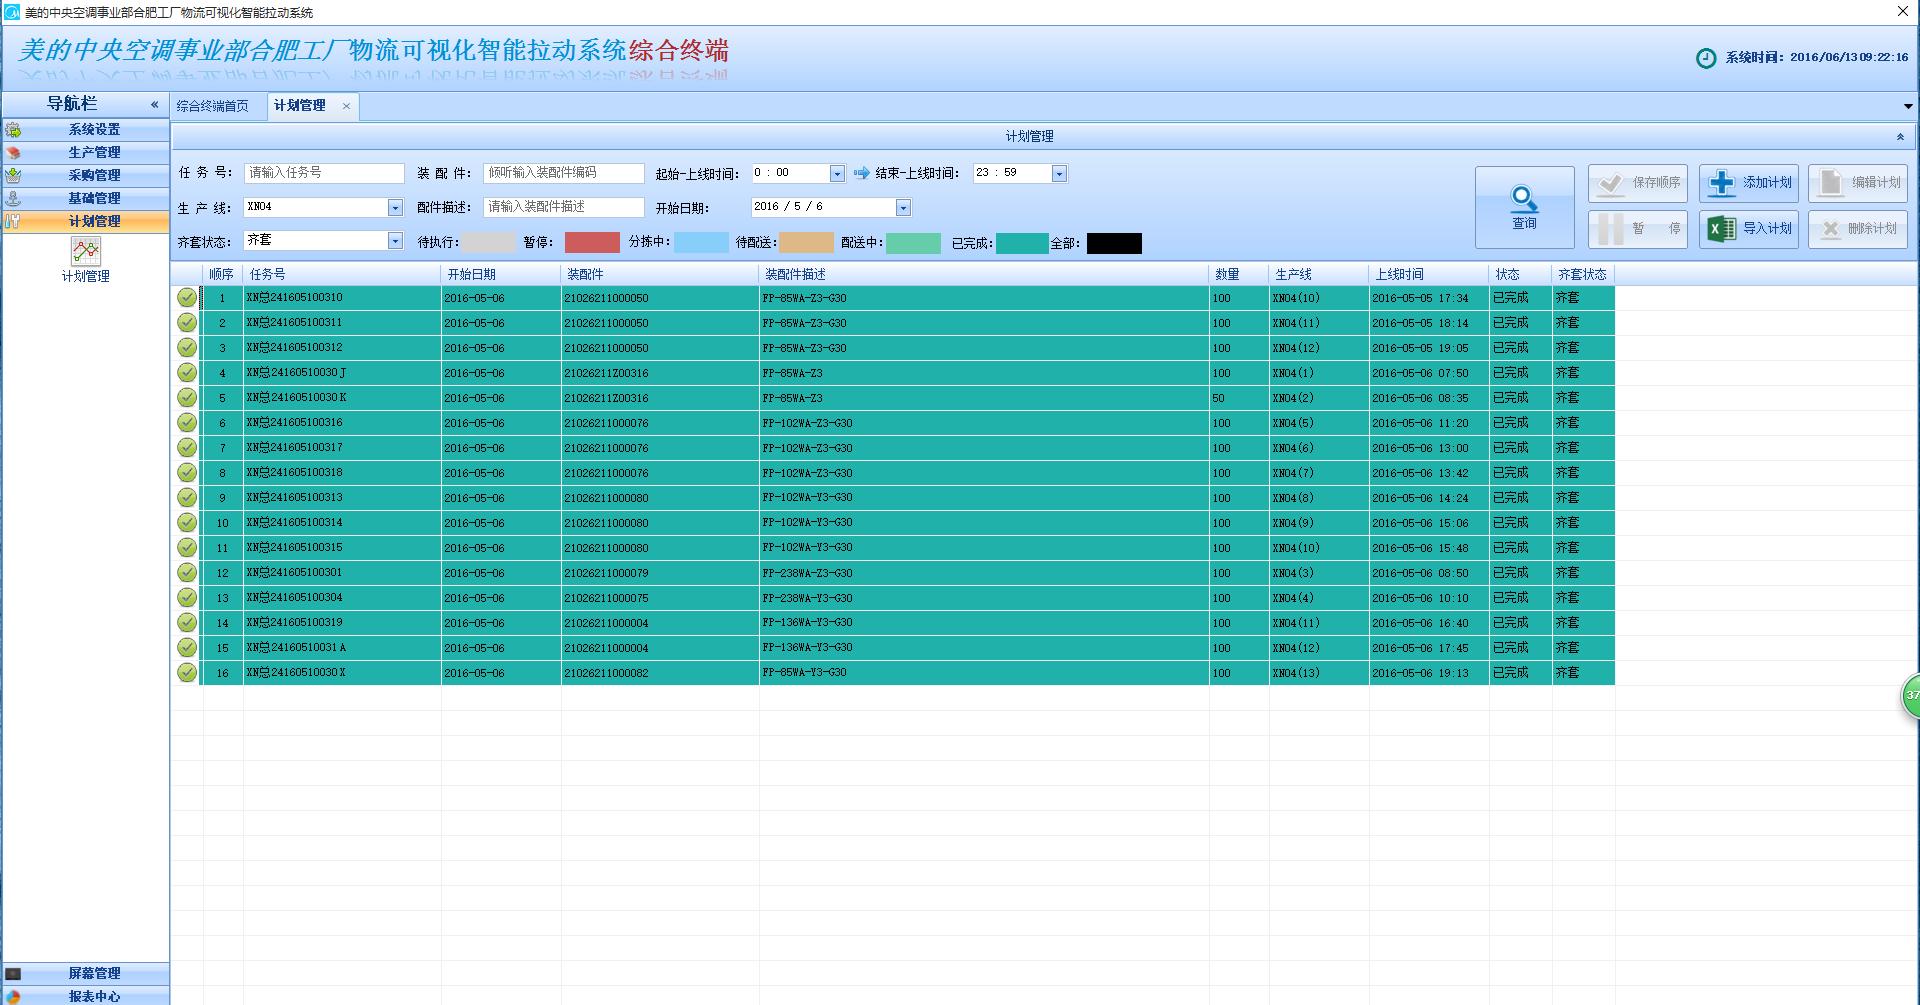
Task: Click the 采购管理 basket icon
Action: [13, 176]
